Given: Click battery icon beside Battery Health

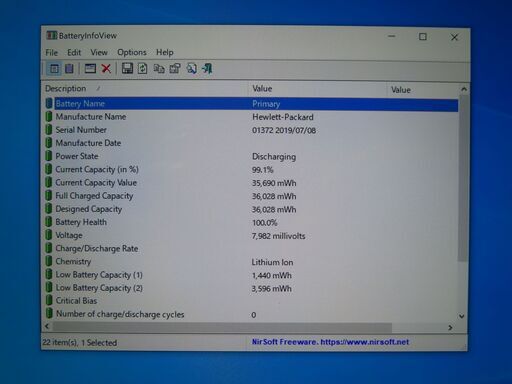Looking at the screenshot, I should coord(49,222).
